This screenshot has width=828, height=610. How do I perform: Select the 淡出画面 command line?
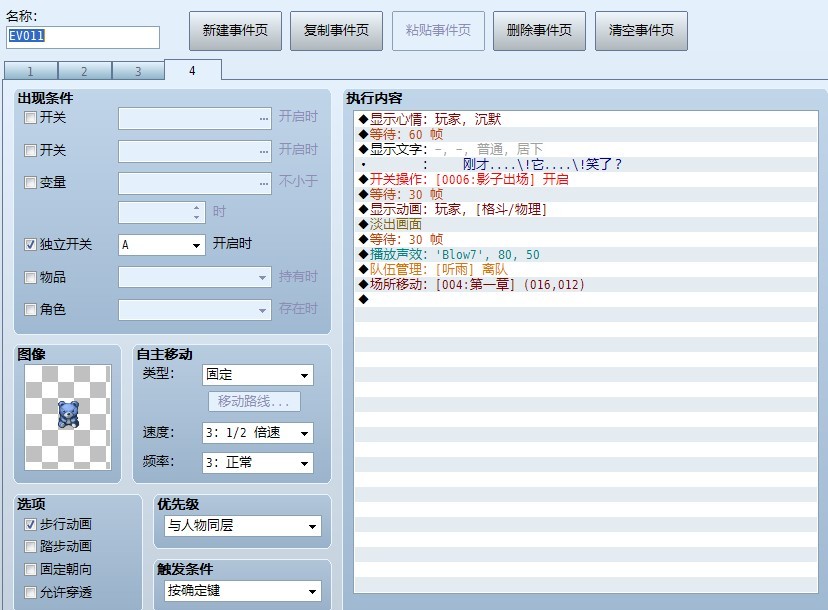click(586, 224)
